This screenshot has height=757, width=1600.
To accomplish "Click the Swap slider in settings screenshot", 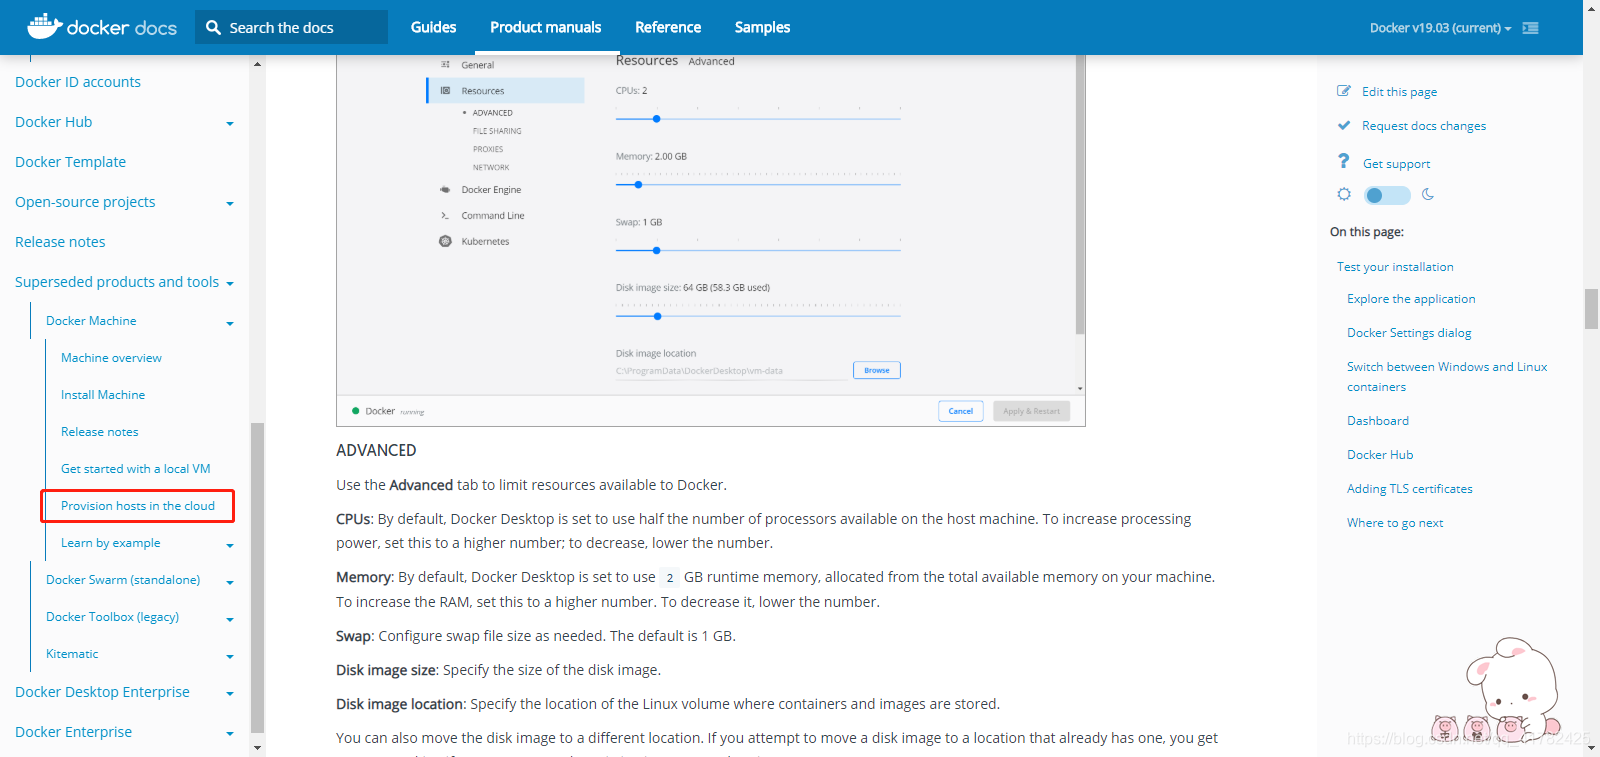I will tap(758, 250).
